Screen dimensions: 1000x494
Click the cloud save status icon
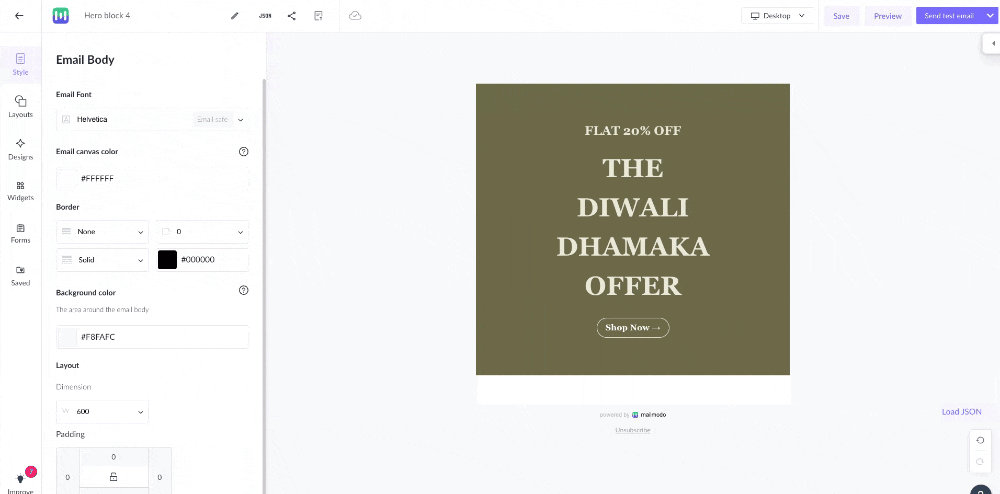click(355, 16)
